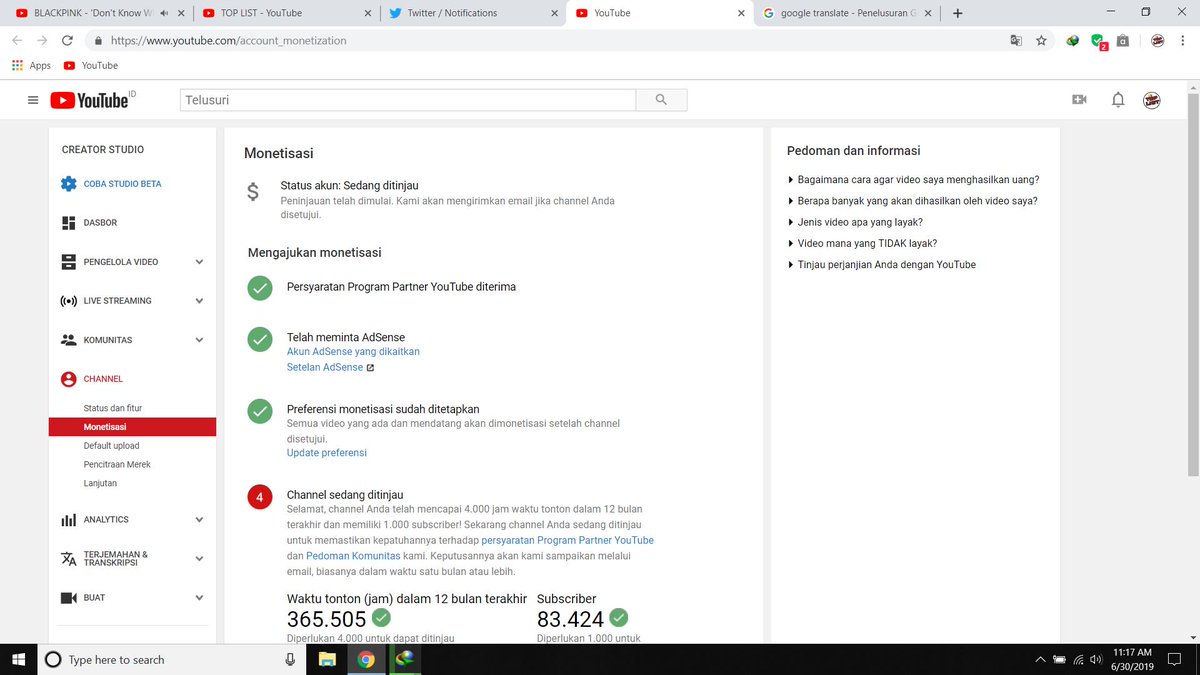The height and width of the screenshot is (675, 1200).
Task: Click the Komunitas people icon
Action: tap(68, 340)
